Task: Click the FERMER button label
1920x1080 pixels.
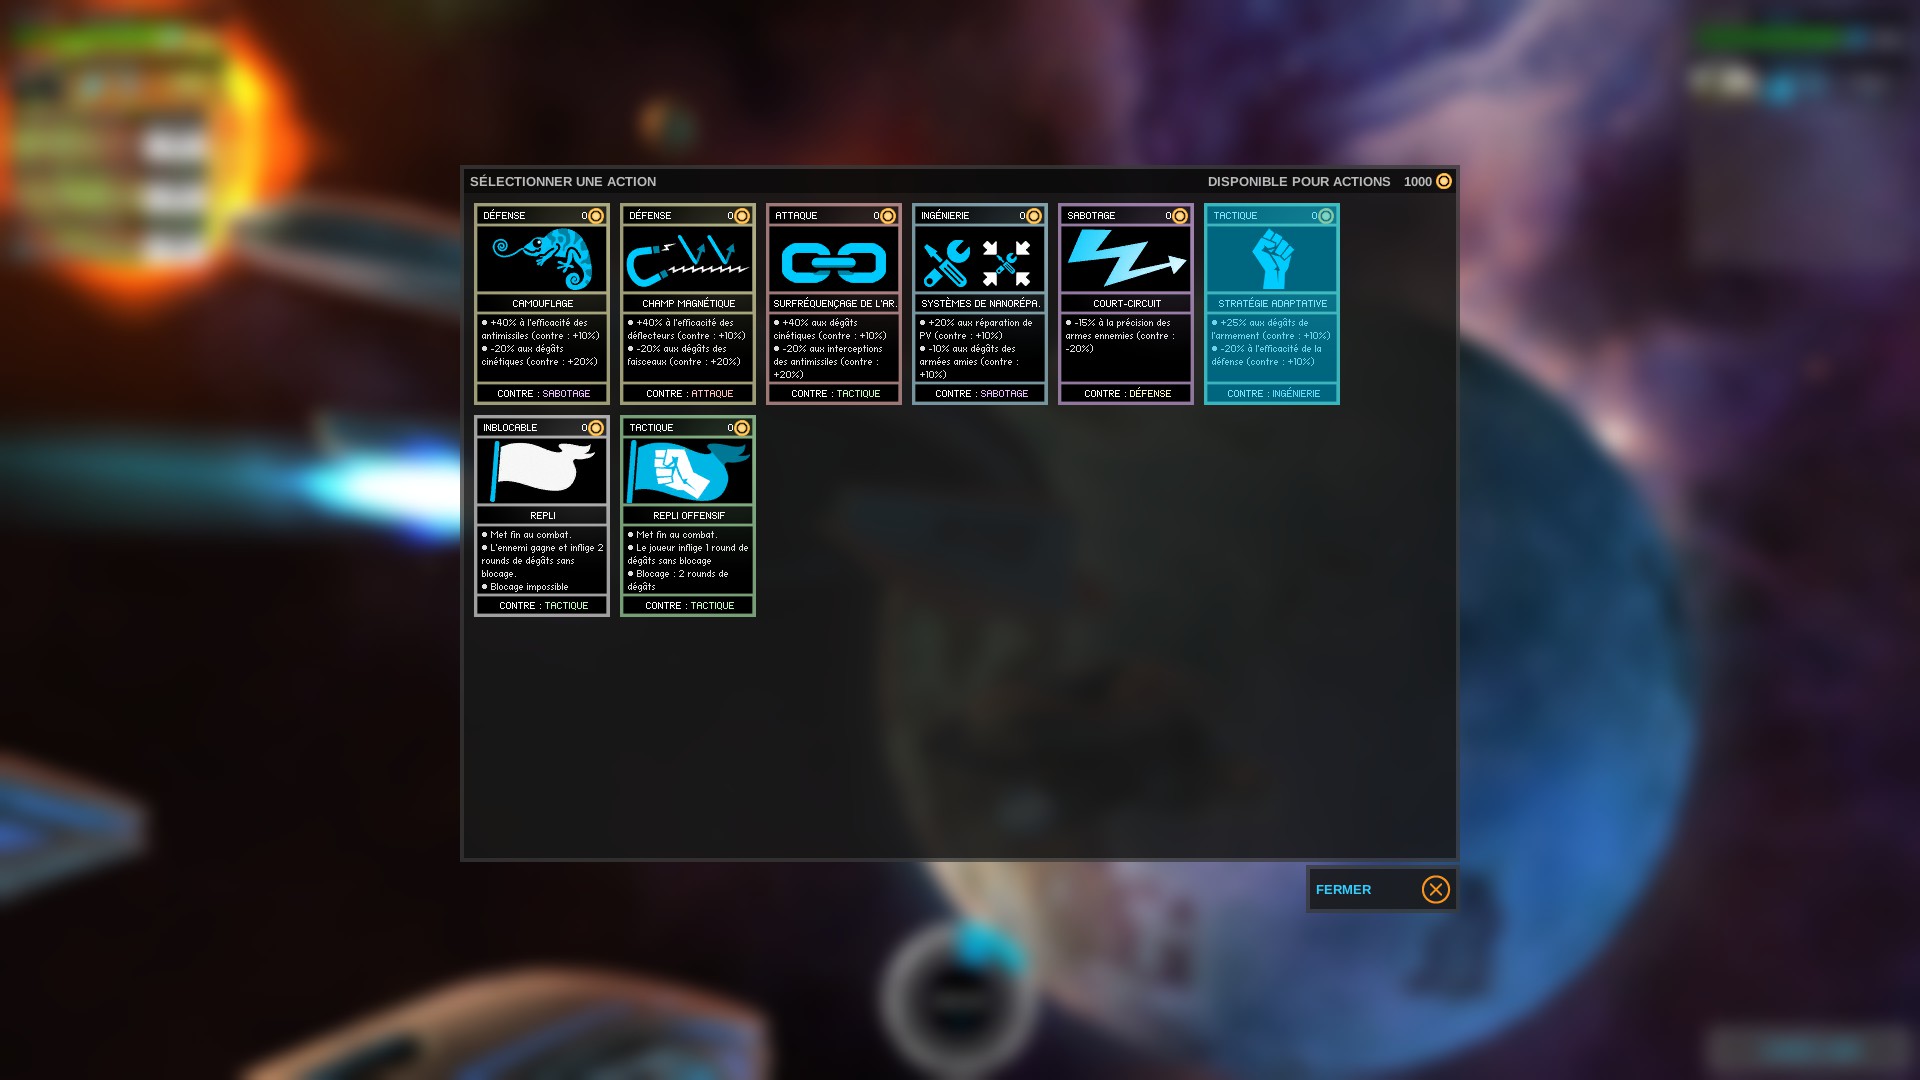Action: [1343, 889]
